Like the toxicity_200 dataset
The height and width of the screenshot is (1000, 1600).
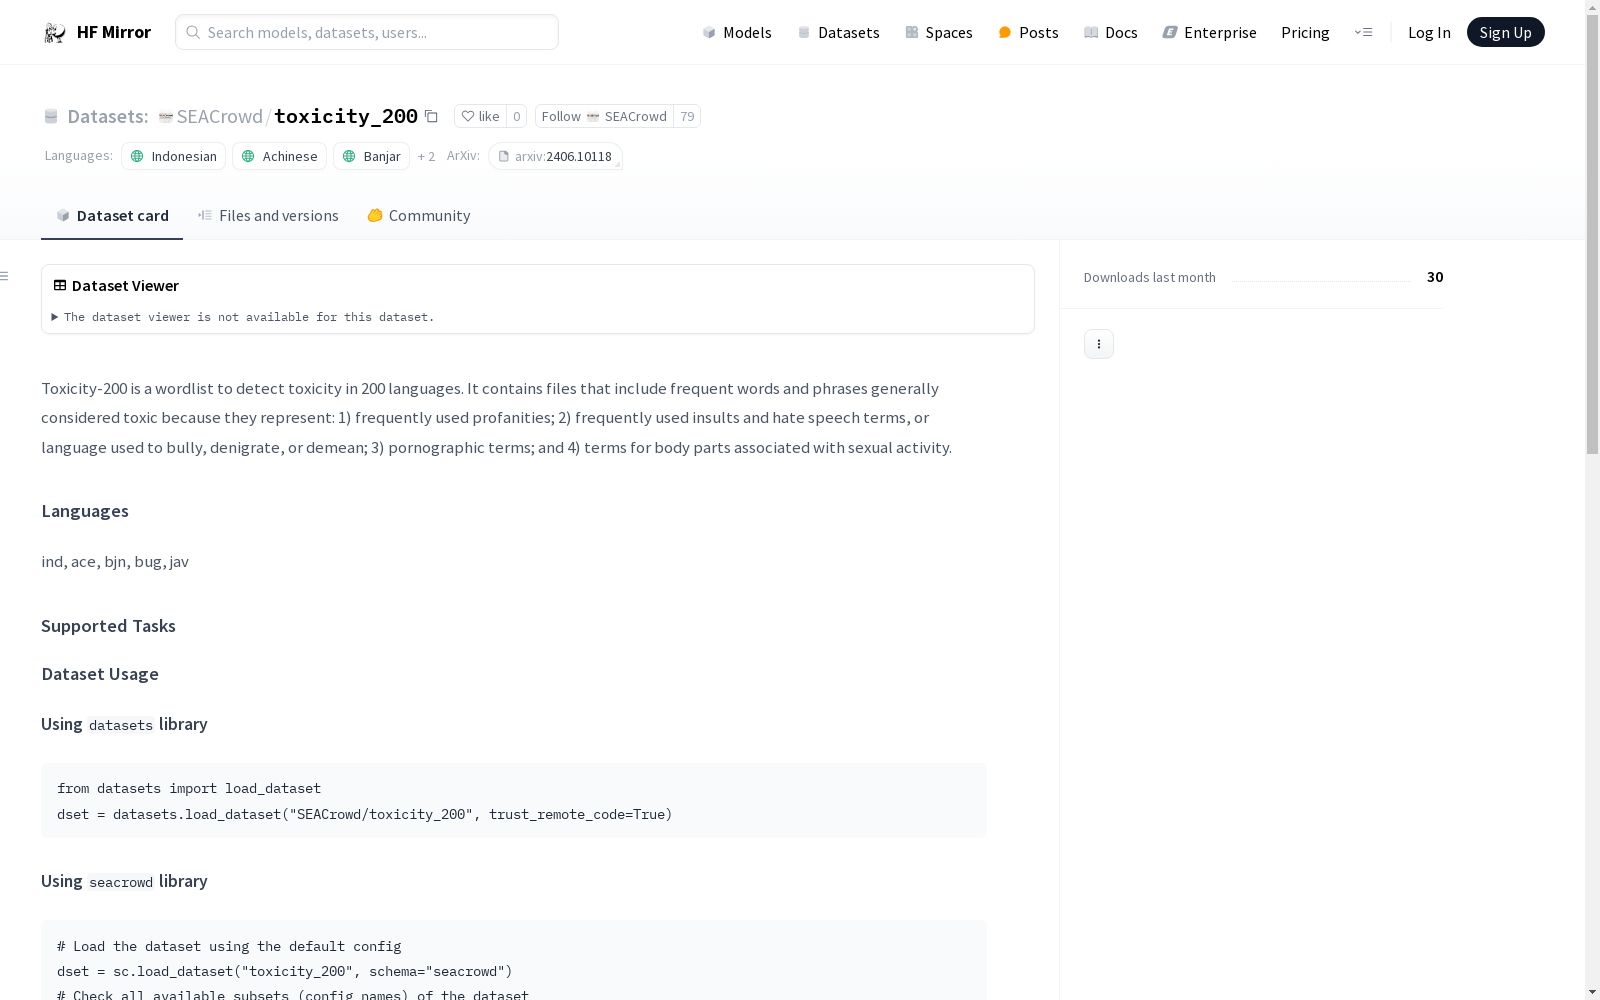click(x=480, y=116)
